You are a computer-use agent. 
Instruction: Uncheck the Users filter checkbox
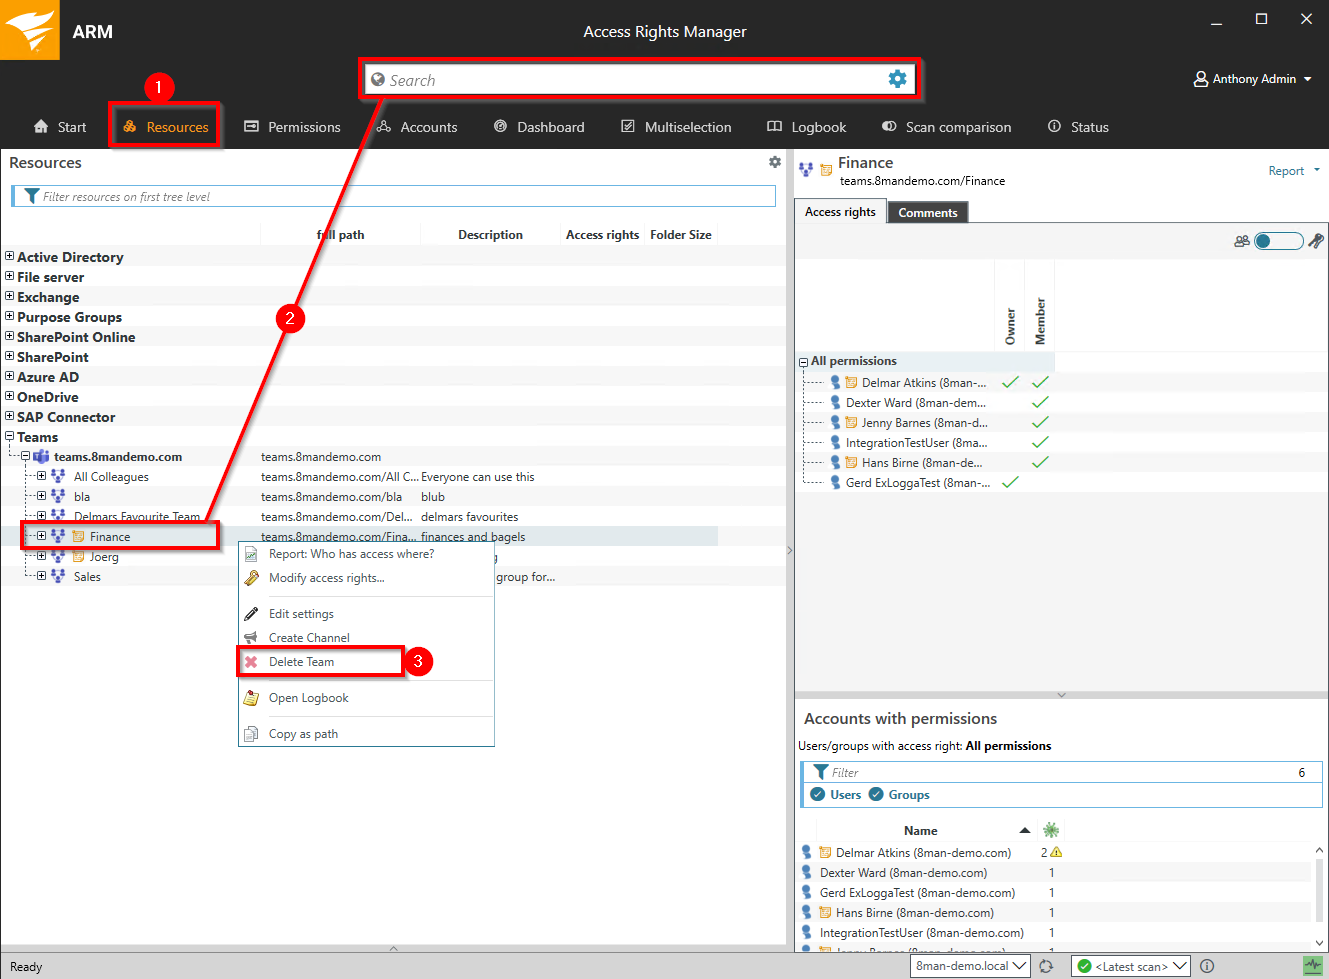click(x=818, y=794)
